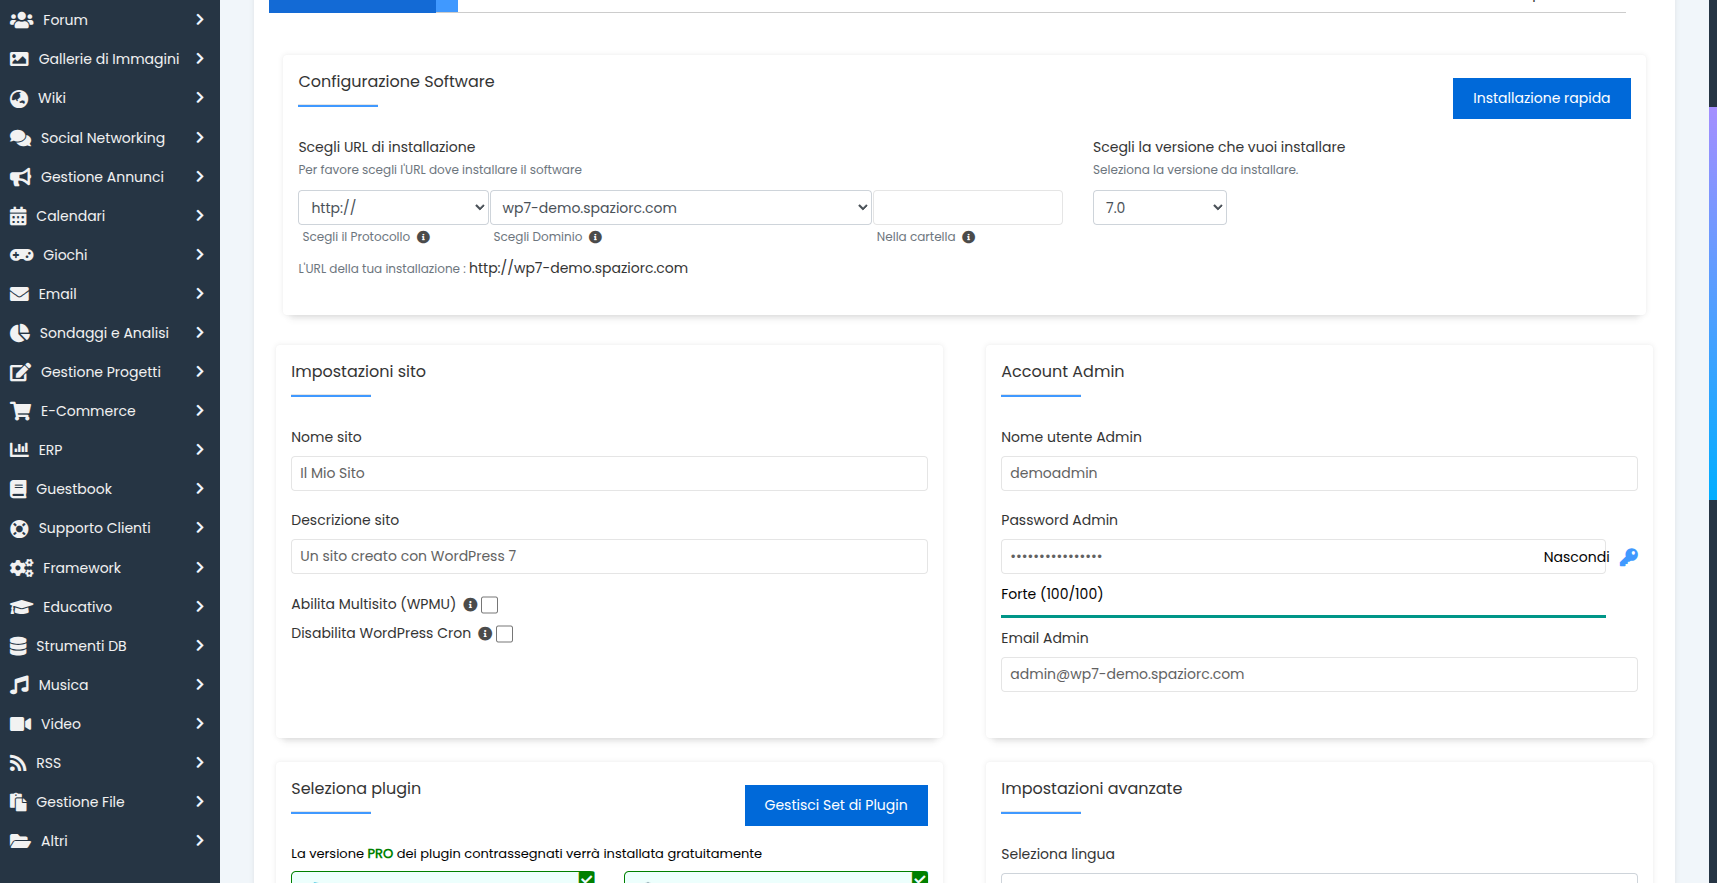1717x883 pixels.
Task: Expand the Framework category chevron
Action: (200, 568)
